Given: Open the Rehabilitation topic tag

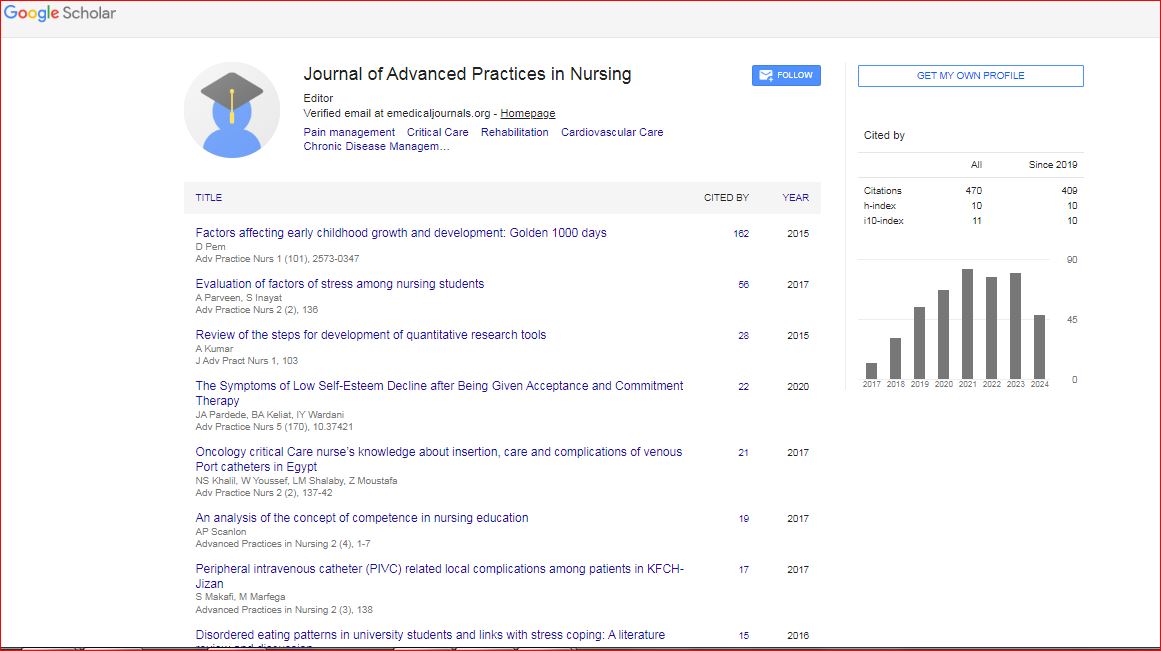Looking at the screenshot, I should point(514,132).
